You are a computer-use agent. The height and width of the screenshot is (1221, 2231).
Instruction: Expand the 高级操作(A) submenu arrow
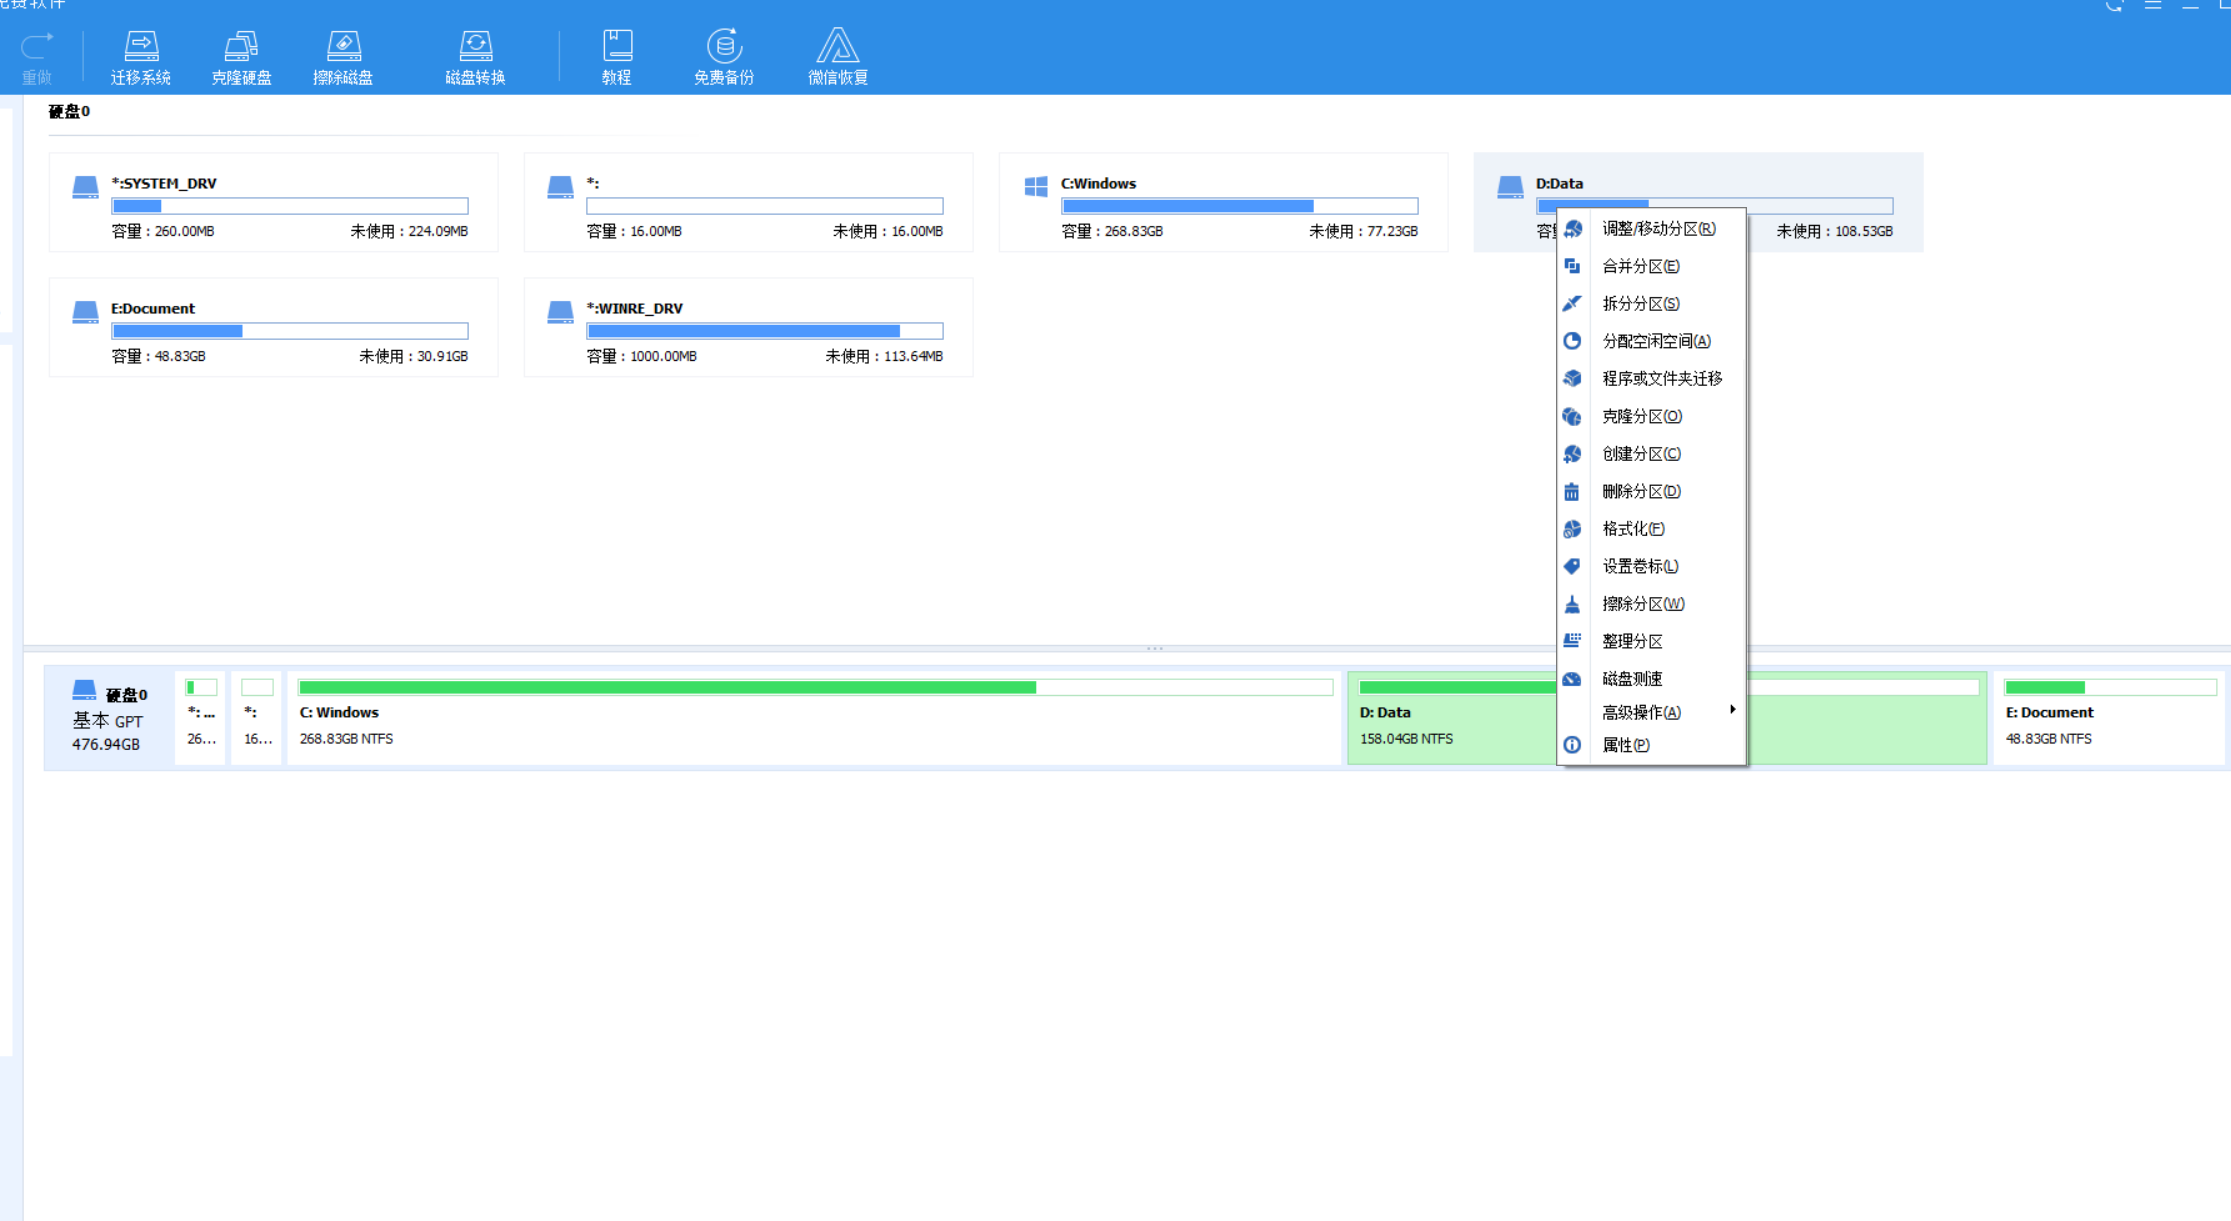pos(1732,710)
